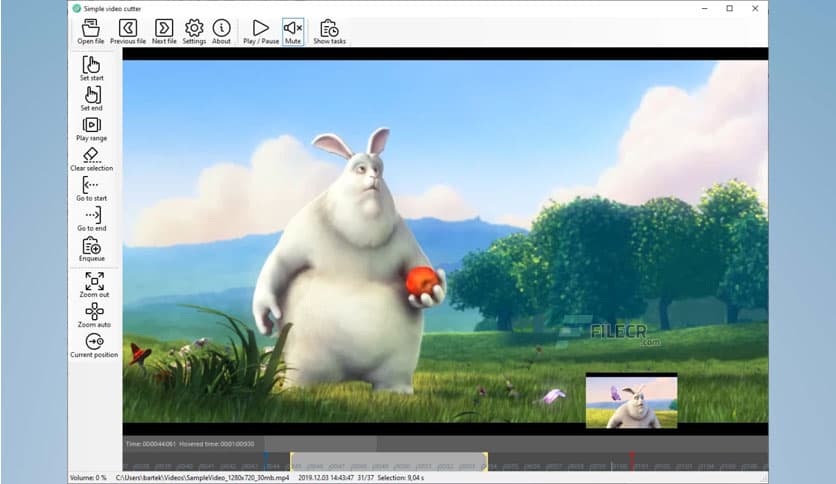Click the yellow selection end handle
Viewport: 836px width, 484px height.
tap(485, 462)
